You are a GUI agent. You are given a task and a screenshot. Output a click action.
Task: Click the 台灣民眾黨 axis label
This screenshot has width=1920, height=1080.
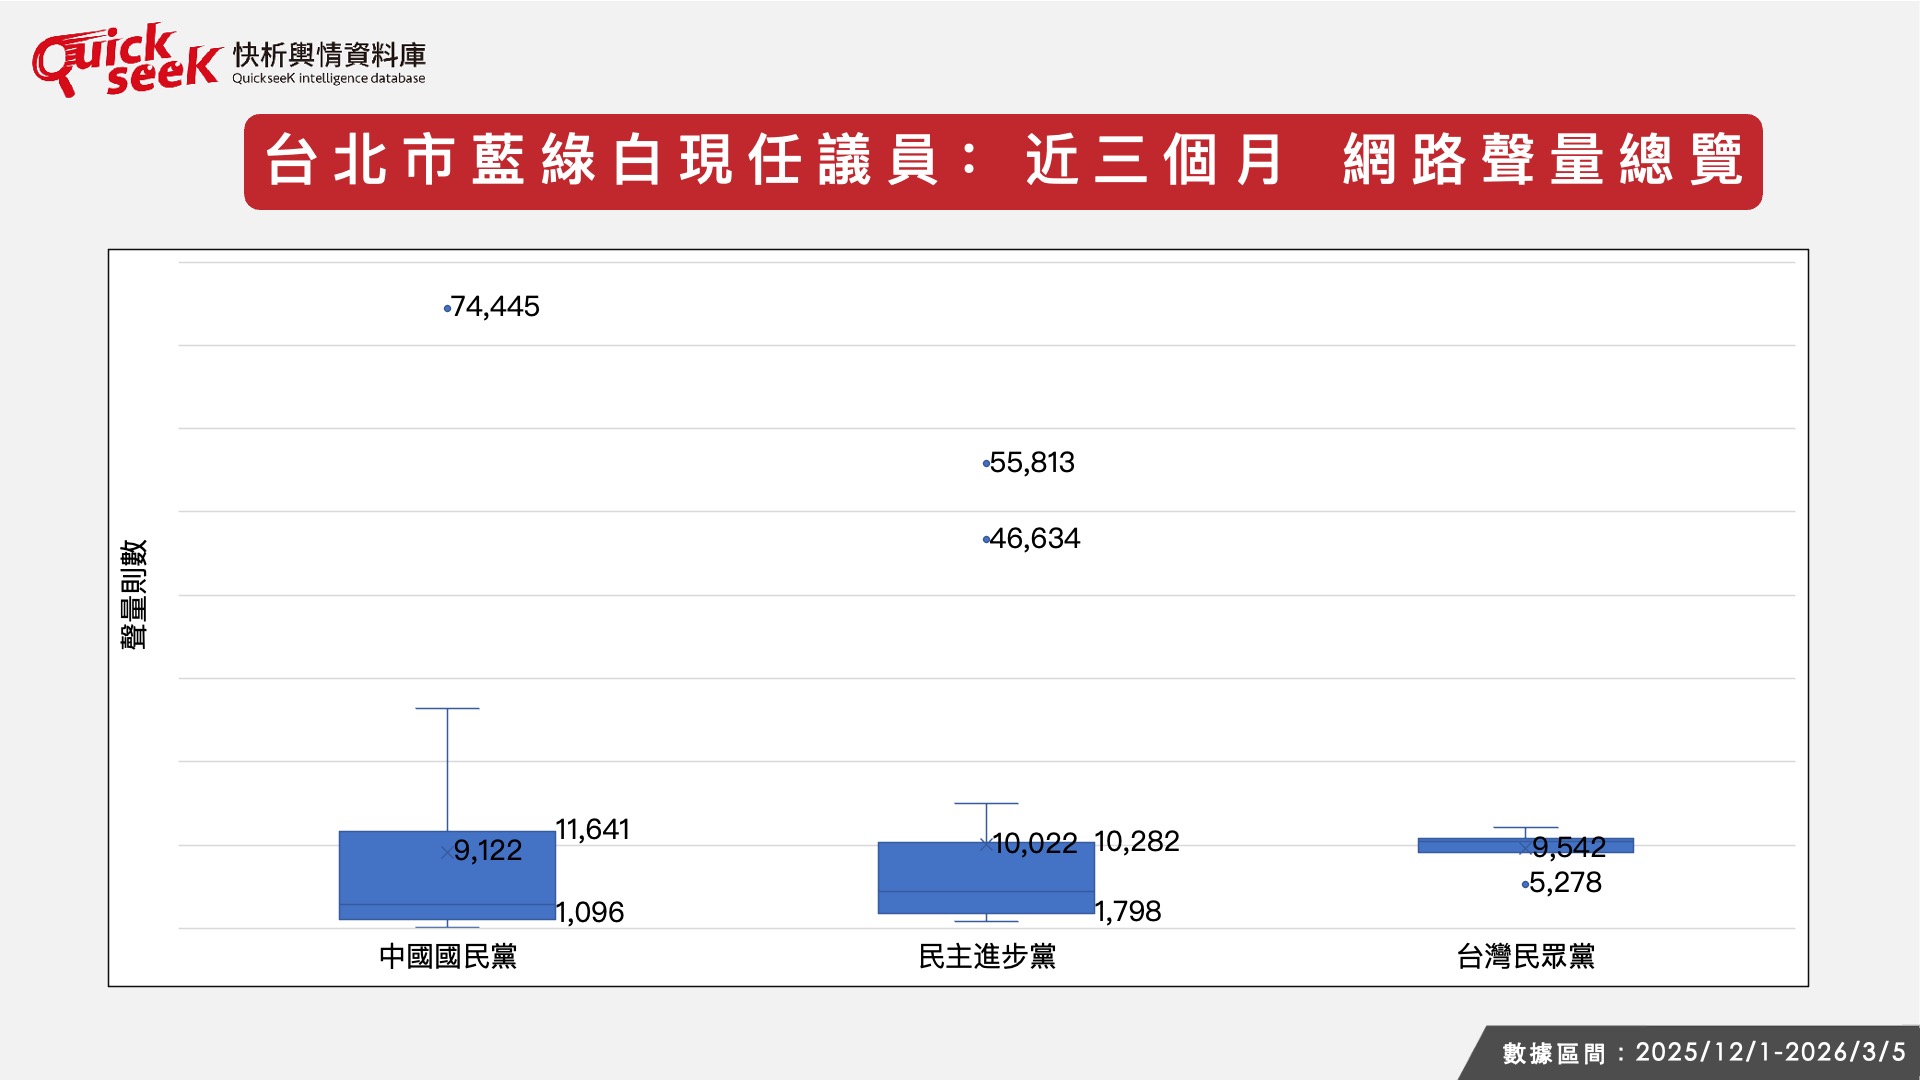point(1525,957)
